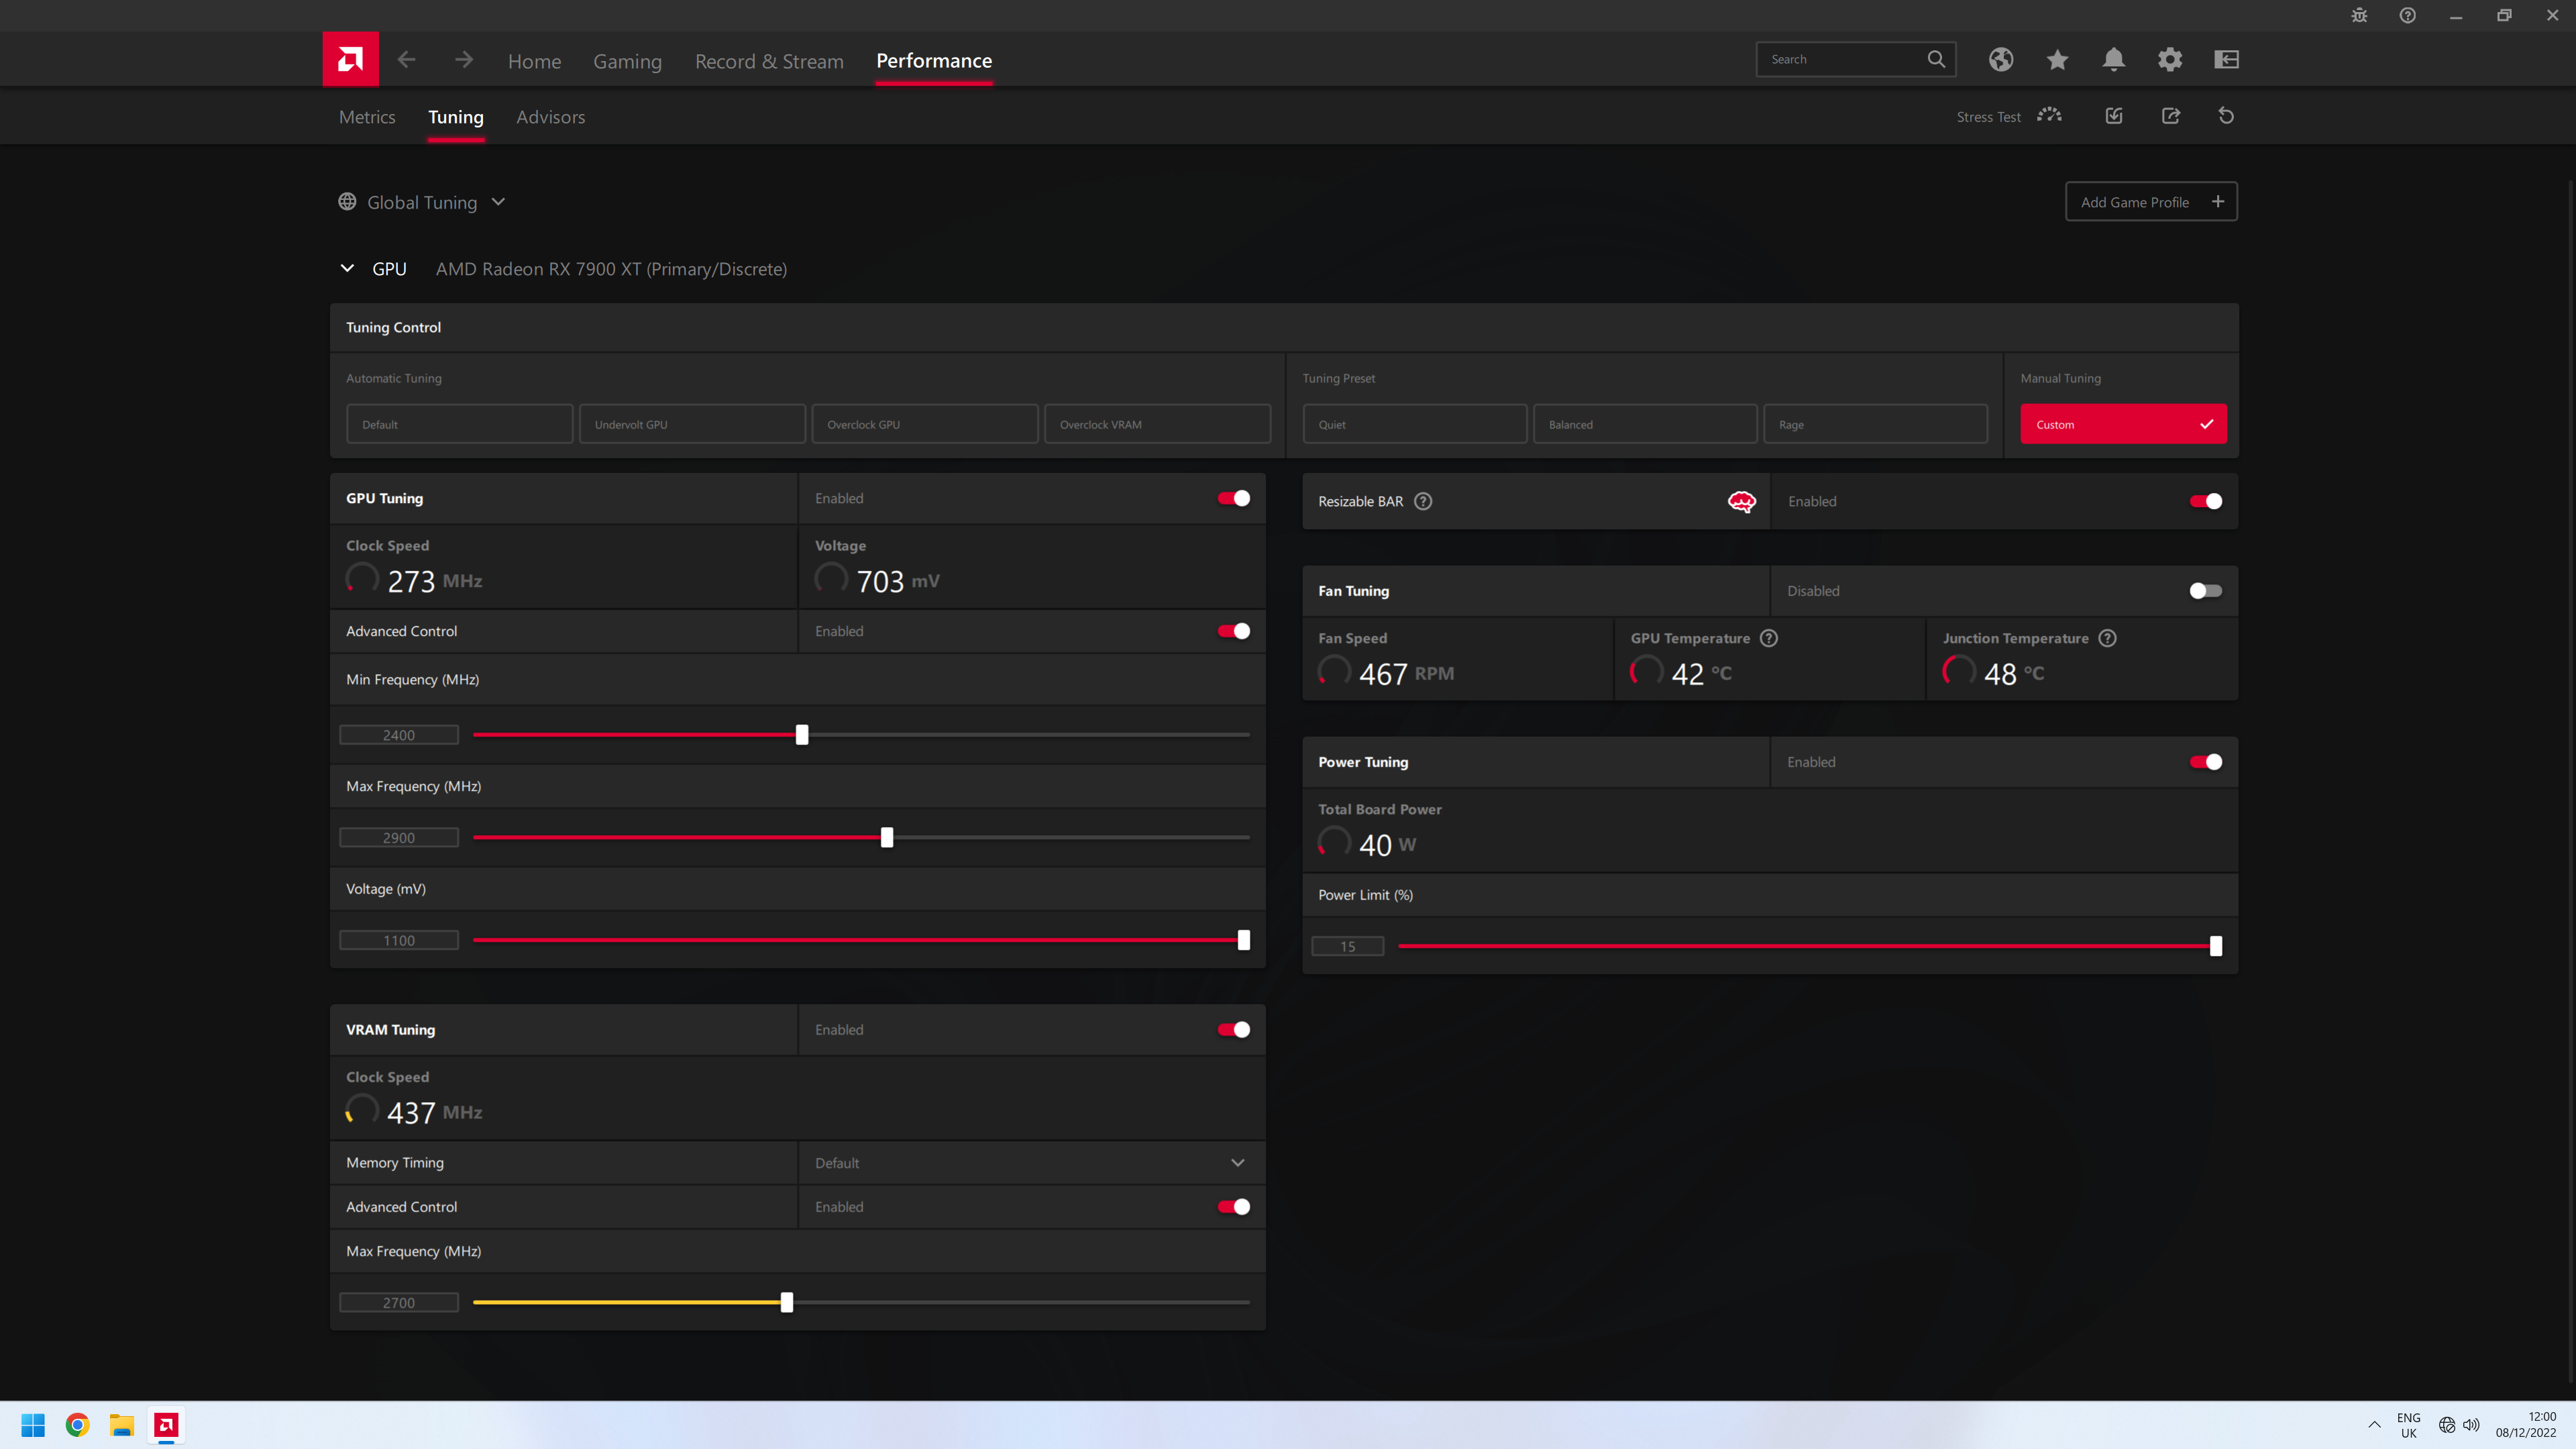Click the AMD logo home icon
The image size is (2576, 1449).
[350, 59]
